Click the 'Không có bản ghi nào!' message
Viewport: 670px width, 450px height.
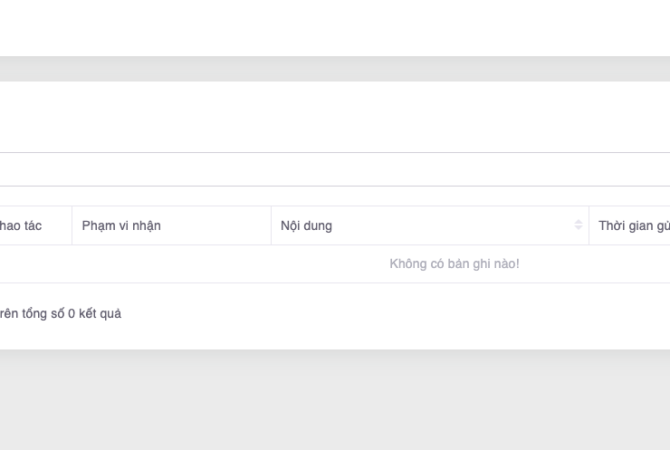[454, 264]
